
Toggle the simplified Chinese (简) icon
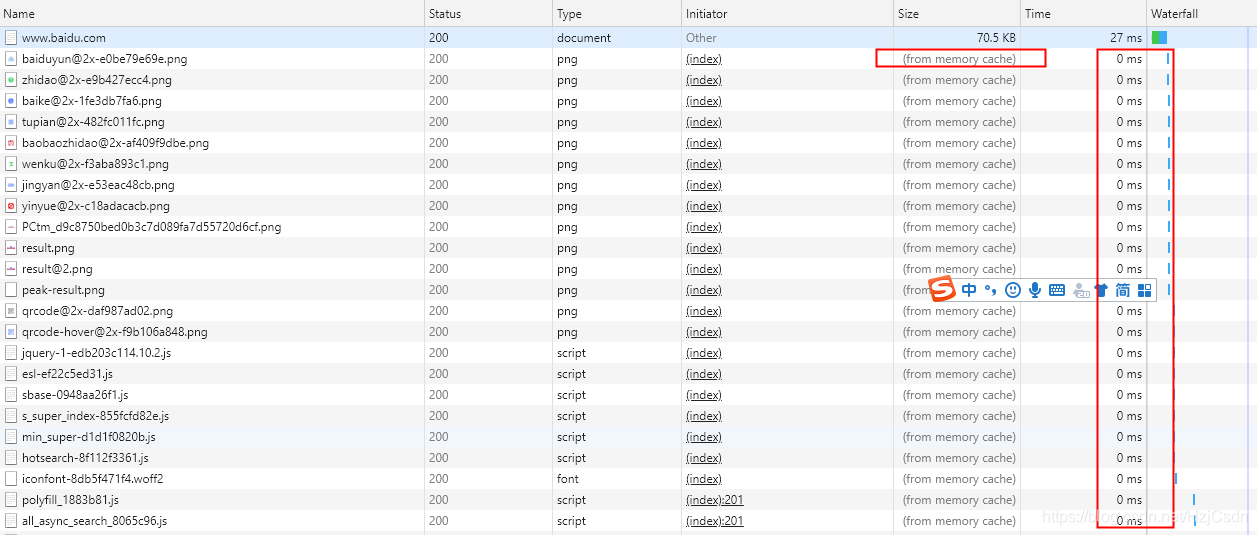click(1123, 290)
